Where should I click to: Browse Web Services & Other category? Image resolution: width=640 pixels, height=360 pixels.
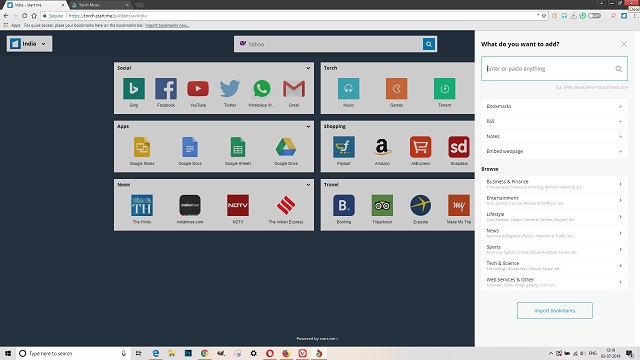point(554,282)
